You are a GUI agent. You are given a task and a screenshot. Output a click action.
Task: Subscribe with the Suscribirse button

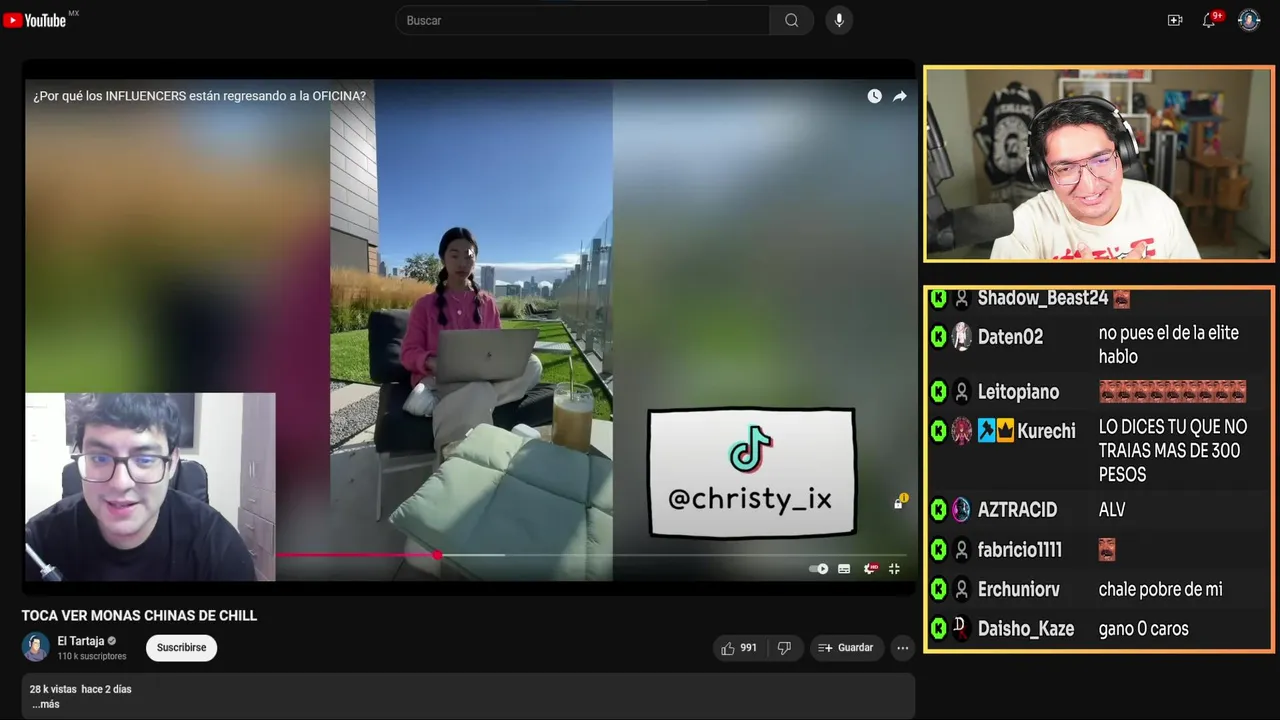point(181,648)
